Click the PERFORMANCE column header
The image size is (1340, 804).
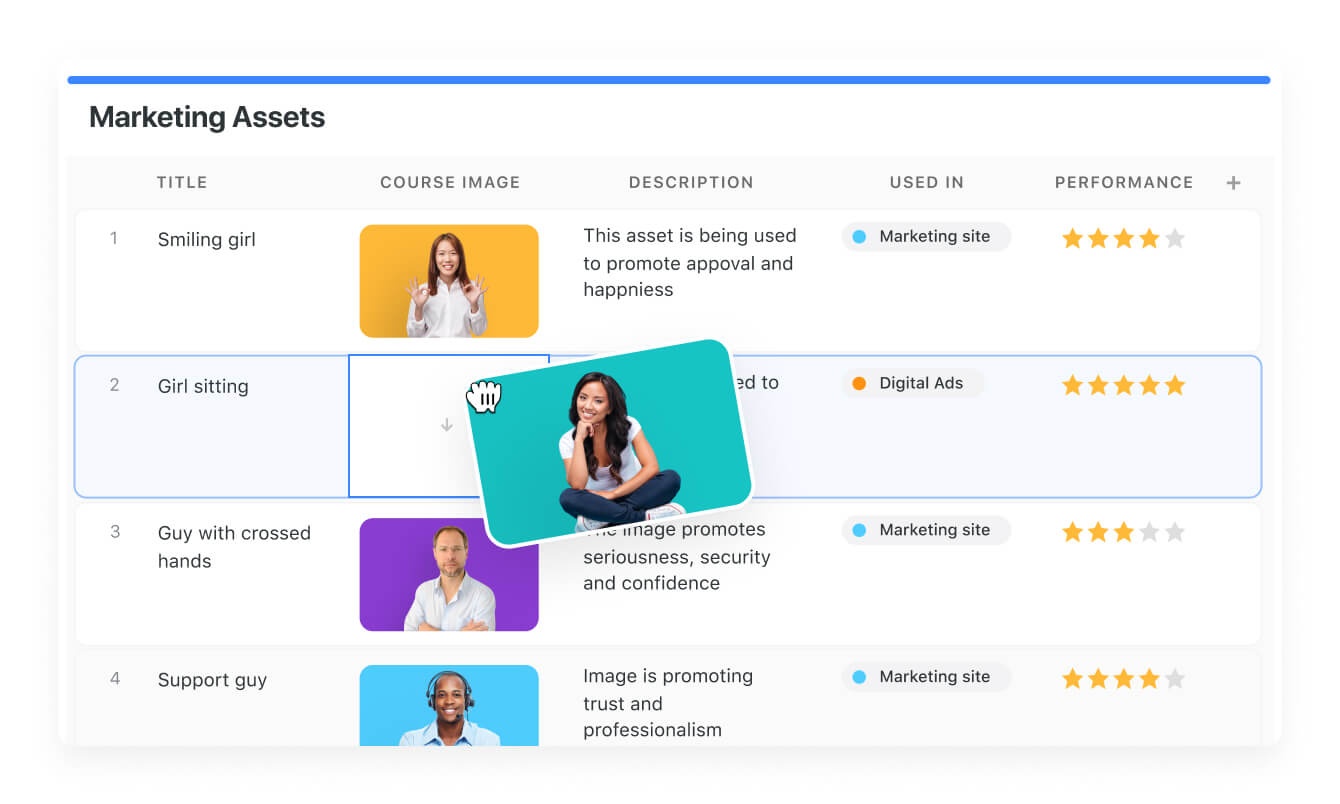point(1124,183)
